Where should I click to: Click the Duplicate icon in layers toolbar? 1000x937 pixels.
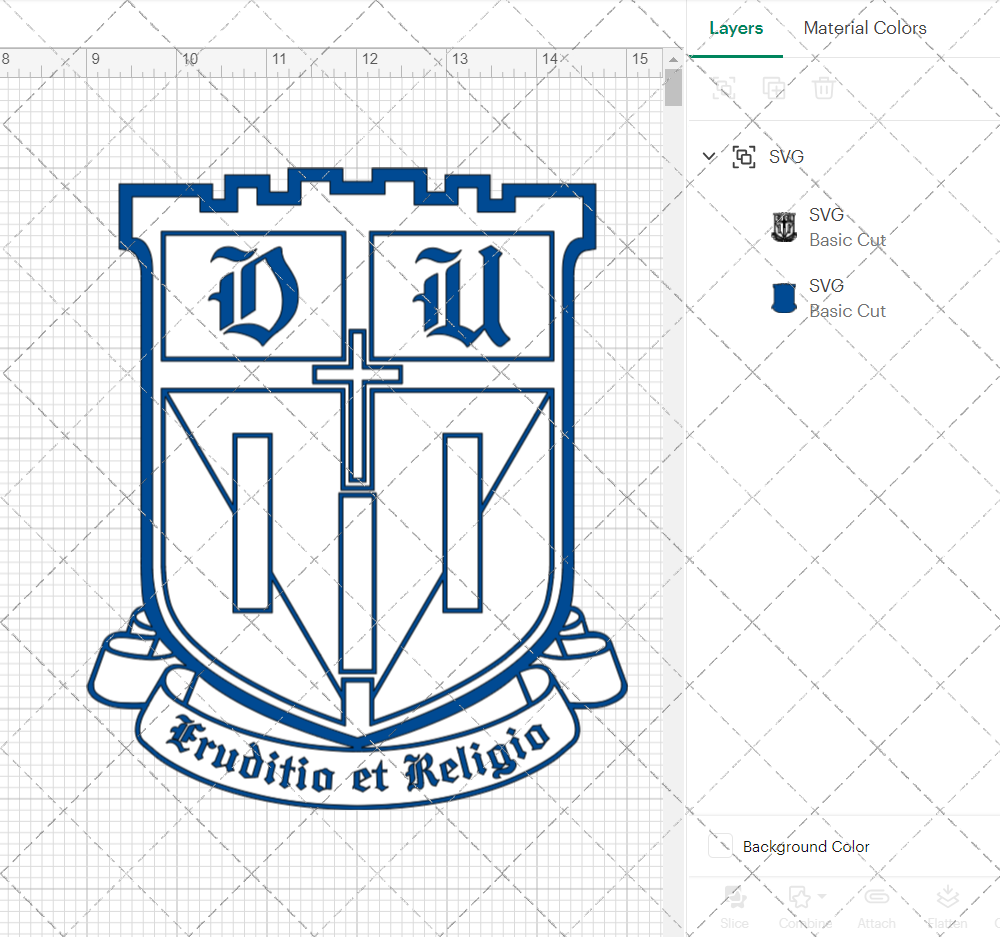point(774,88)
